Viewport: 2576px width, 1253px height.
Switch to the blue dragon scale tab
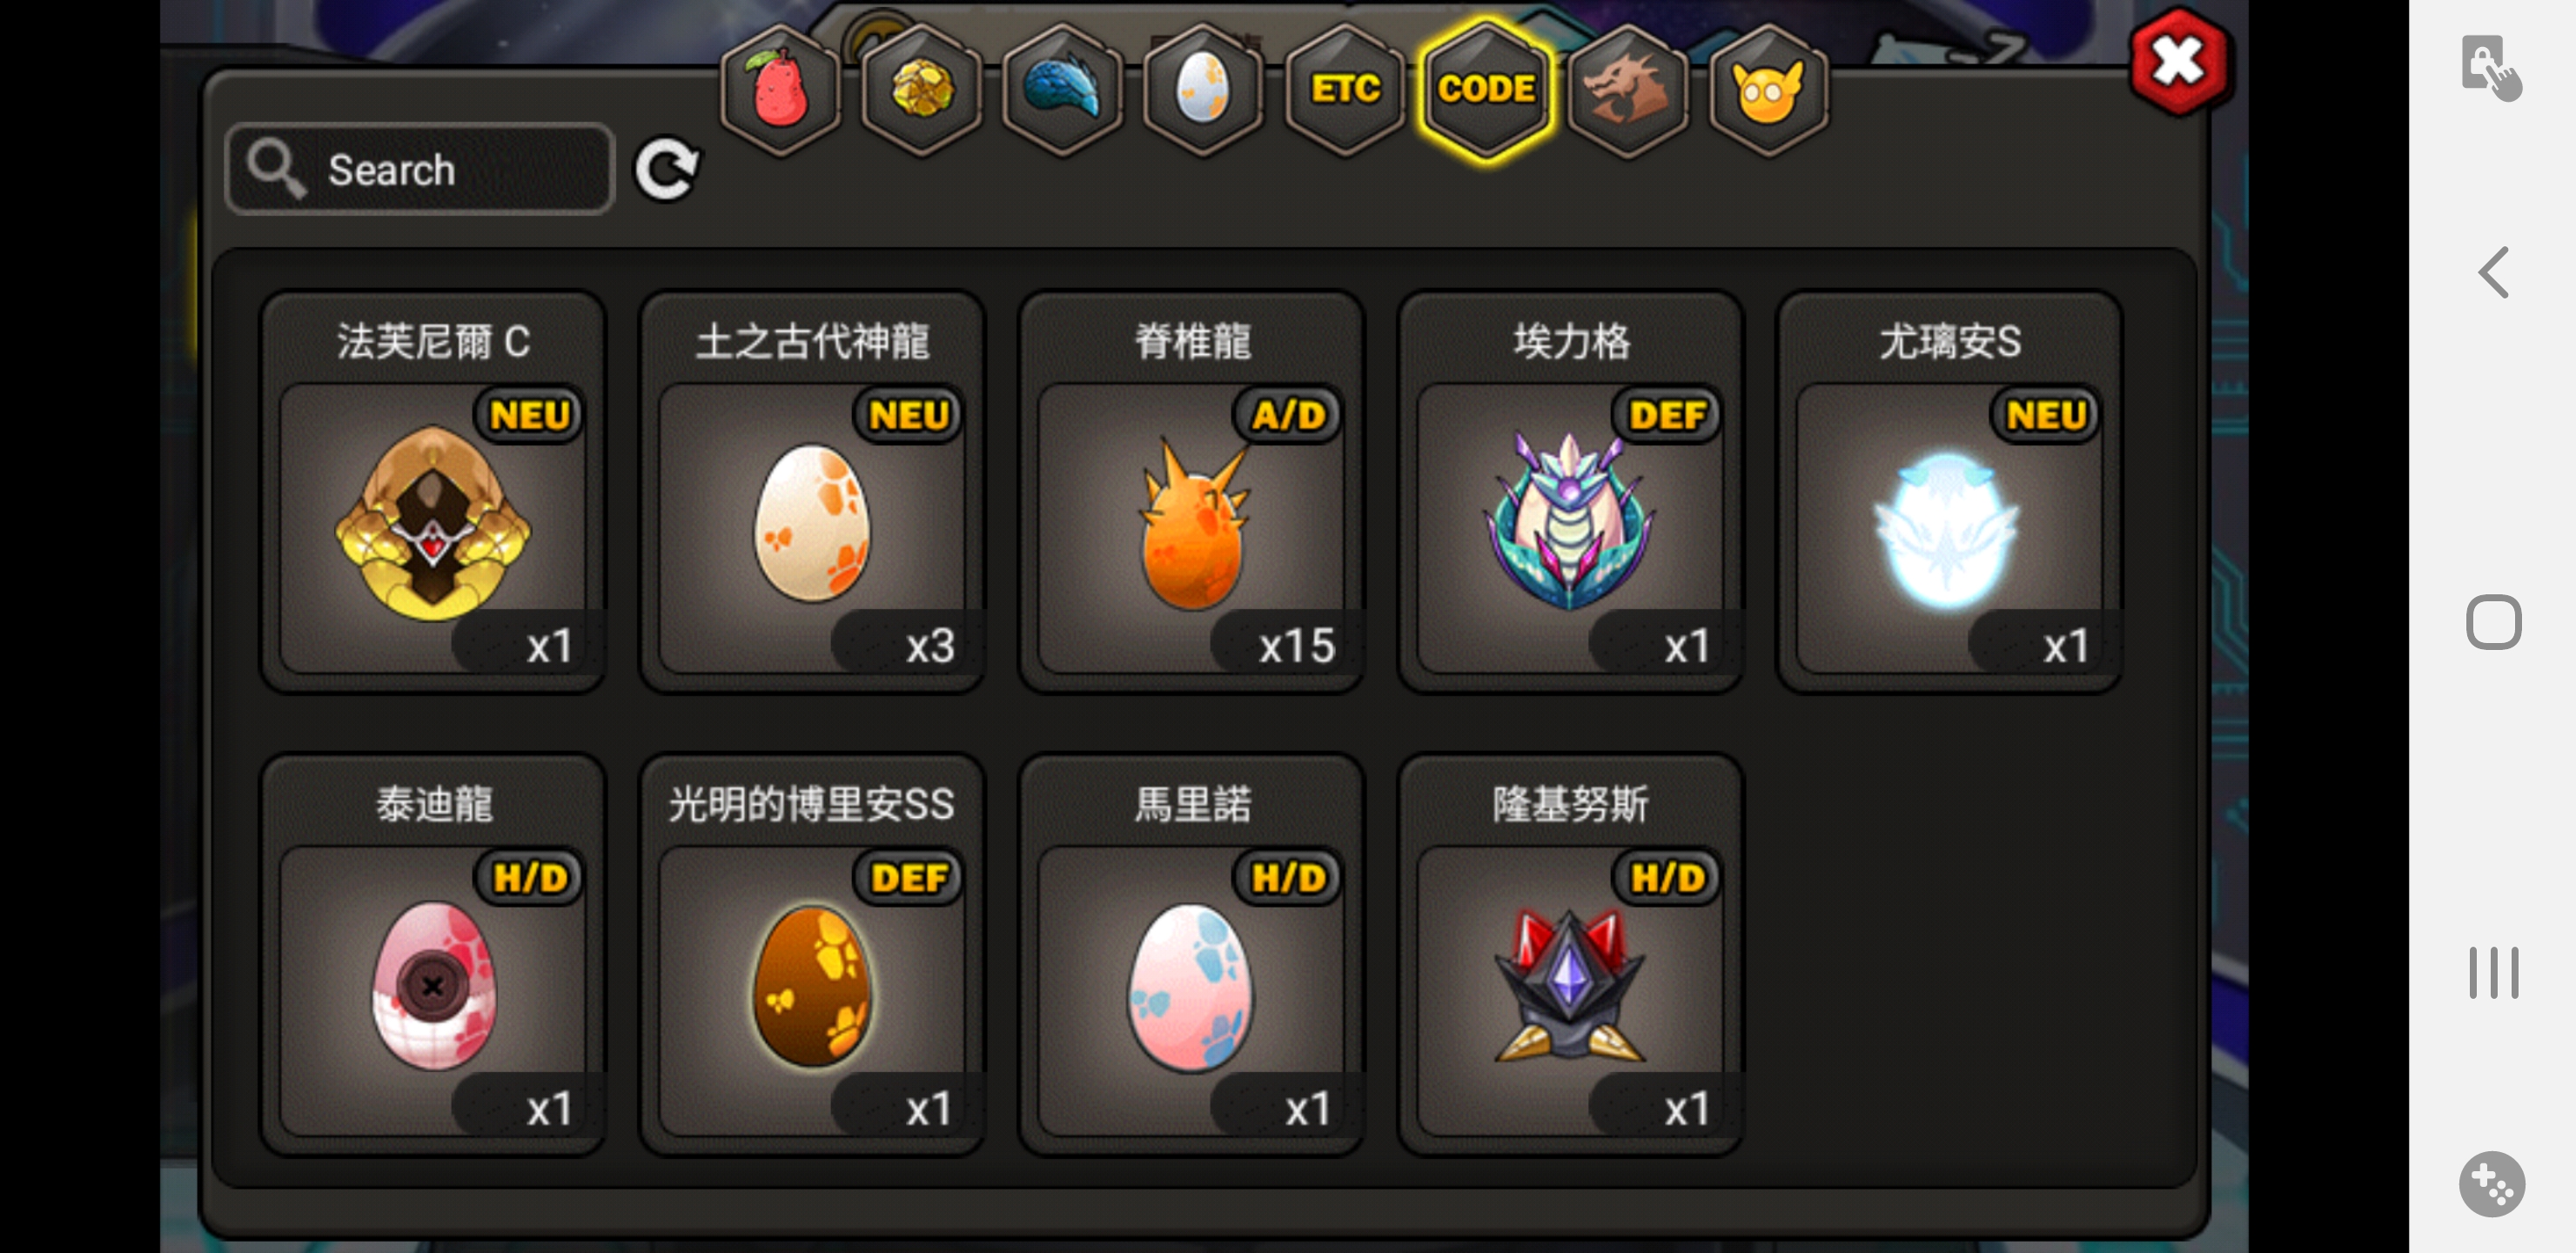(1063, 90)
